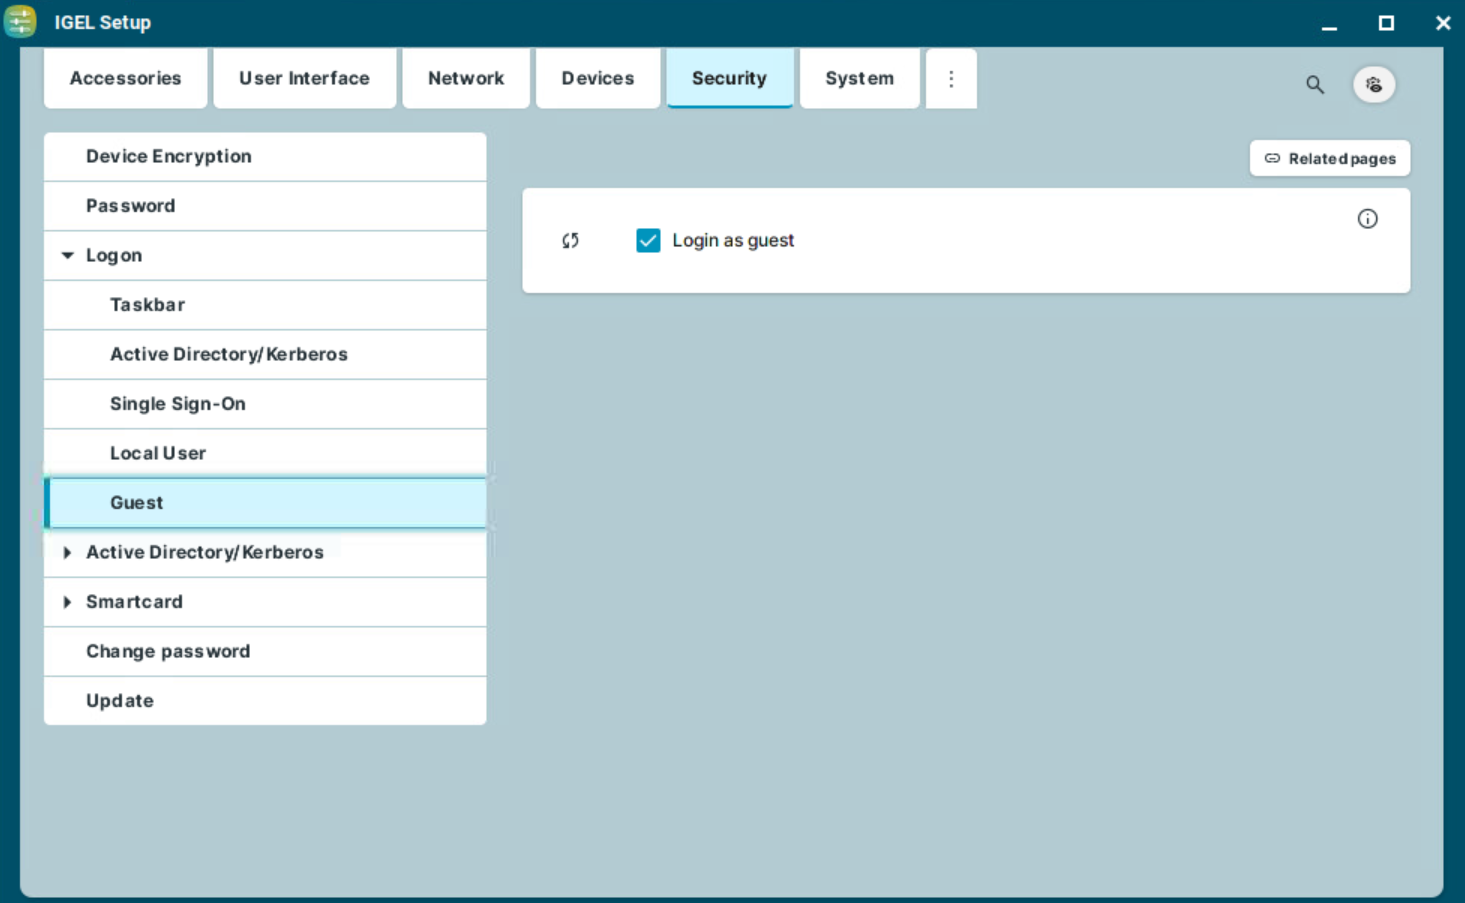Screen dimensions: 1465x903
Task: Open the Single Sign-On settings page
Action: (x=177, y=404)
